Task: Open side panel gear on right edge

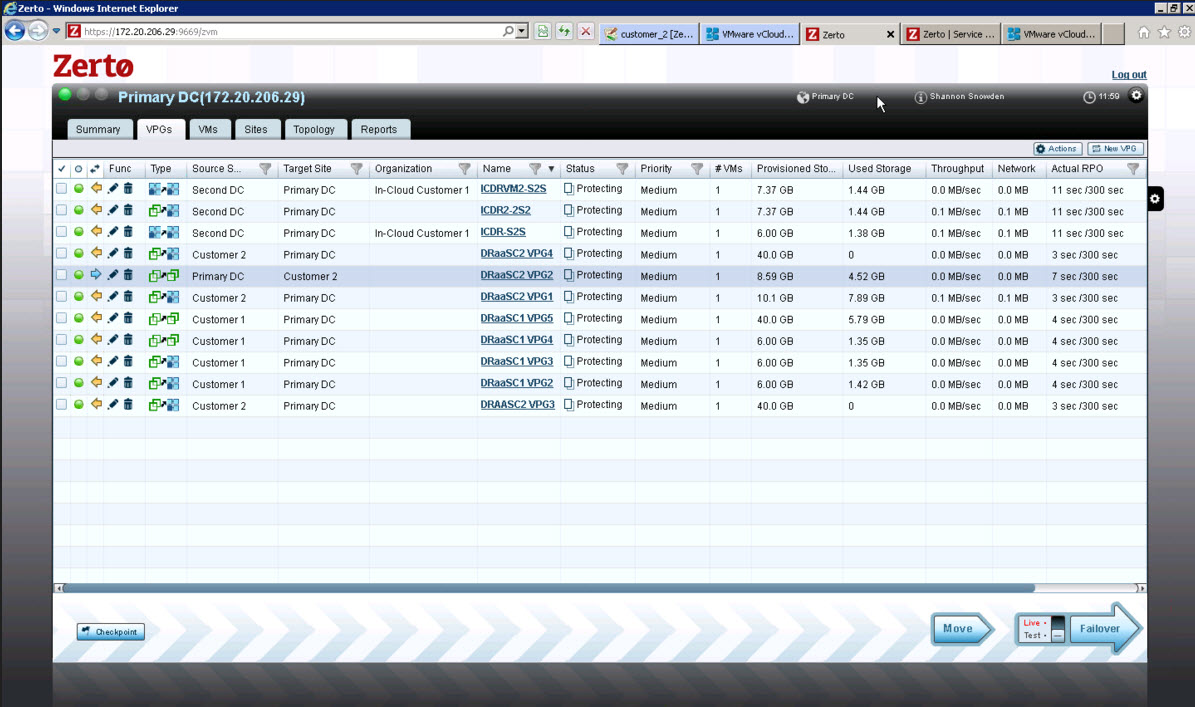Action: point(1155,199)
